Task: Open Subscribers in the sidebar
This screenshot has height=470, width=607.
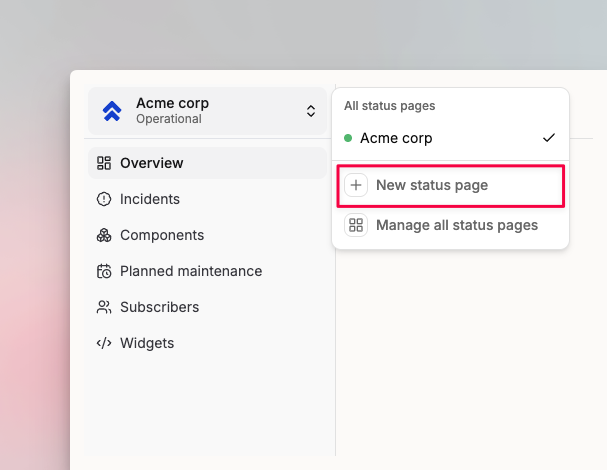Action: click(207, 307)
